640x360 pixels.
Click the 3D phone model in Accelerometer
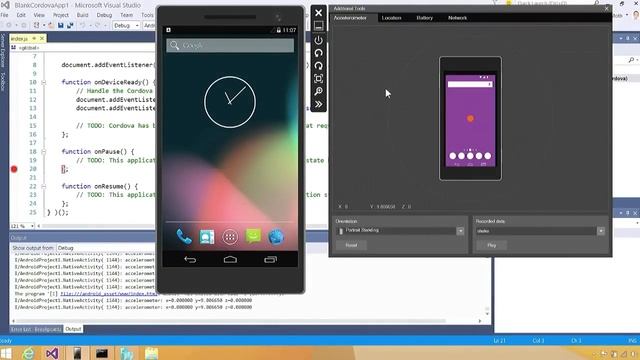[x=470, y=118]
